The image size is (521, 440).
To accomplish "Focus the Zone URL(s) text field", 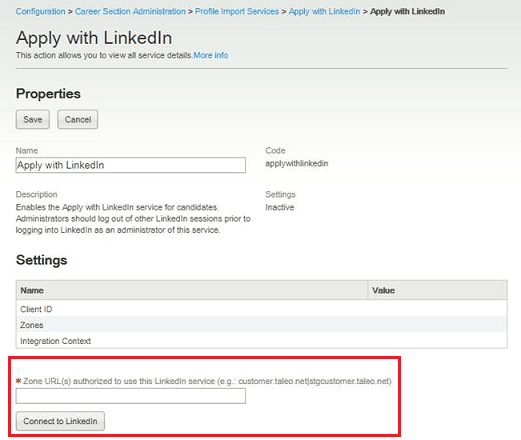I will click(x=131, y=396).
